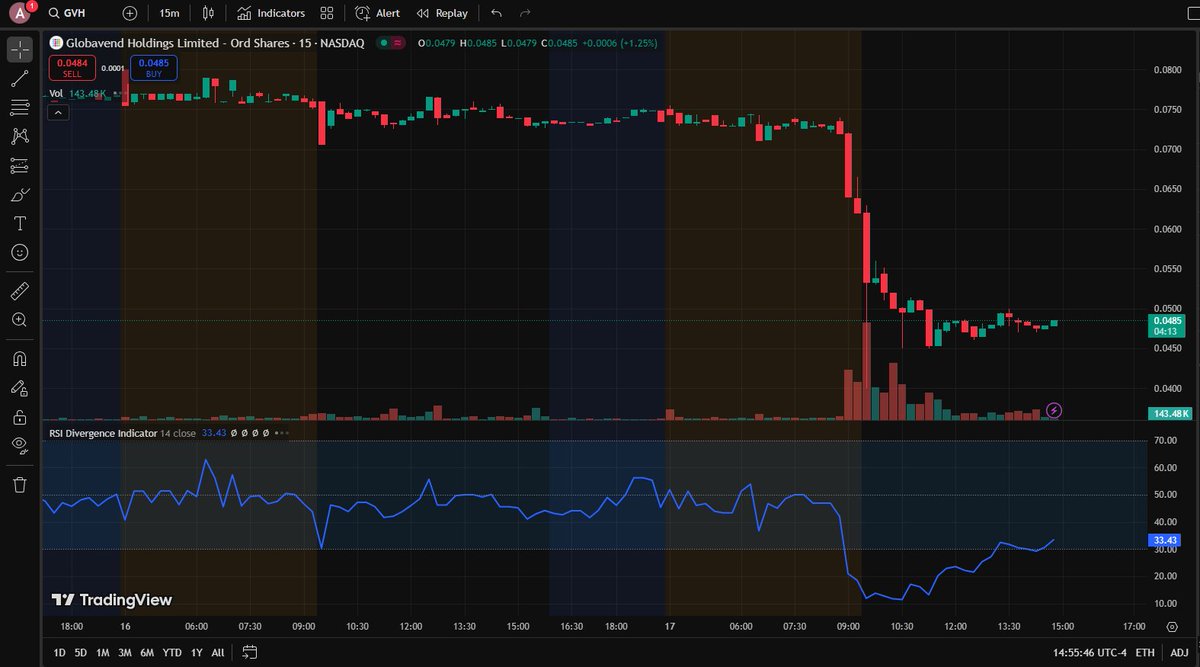Pick the Text tool in left toolbar
1200x667 pixels.
point(19,223)
